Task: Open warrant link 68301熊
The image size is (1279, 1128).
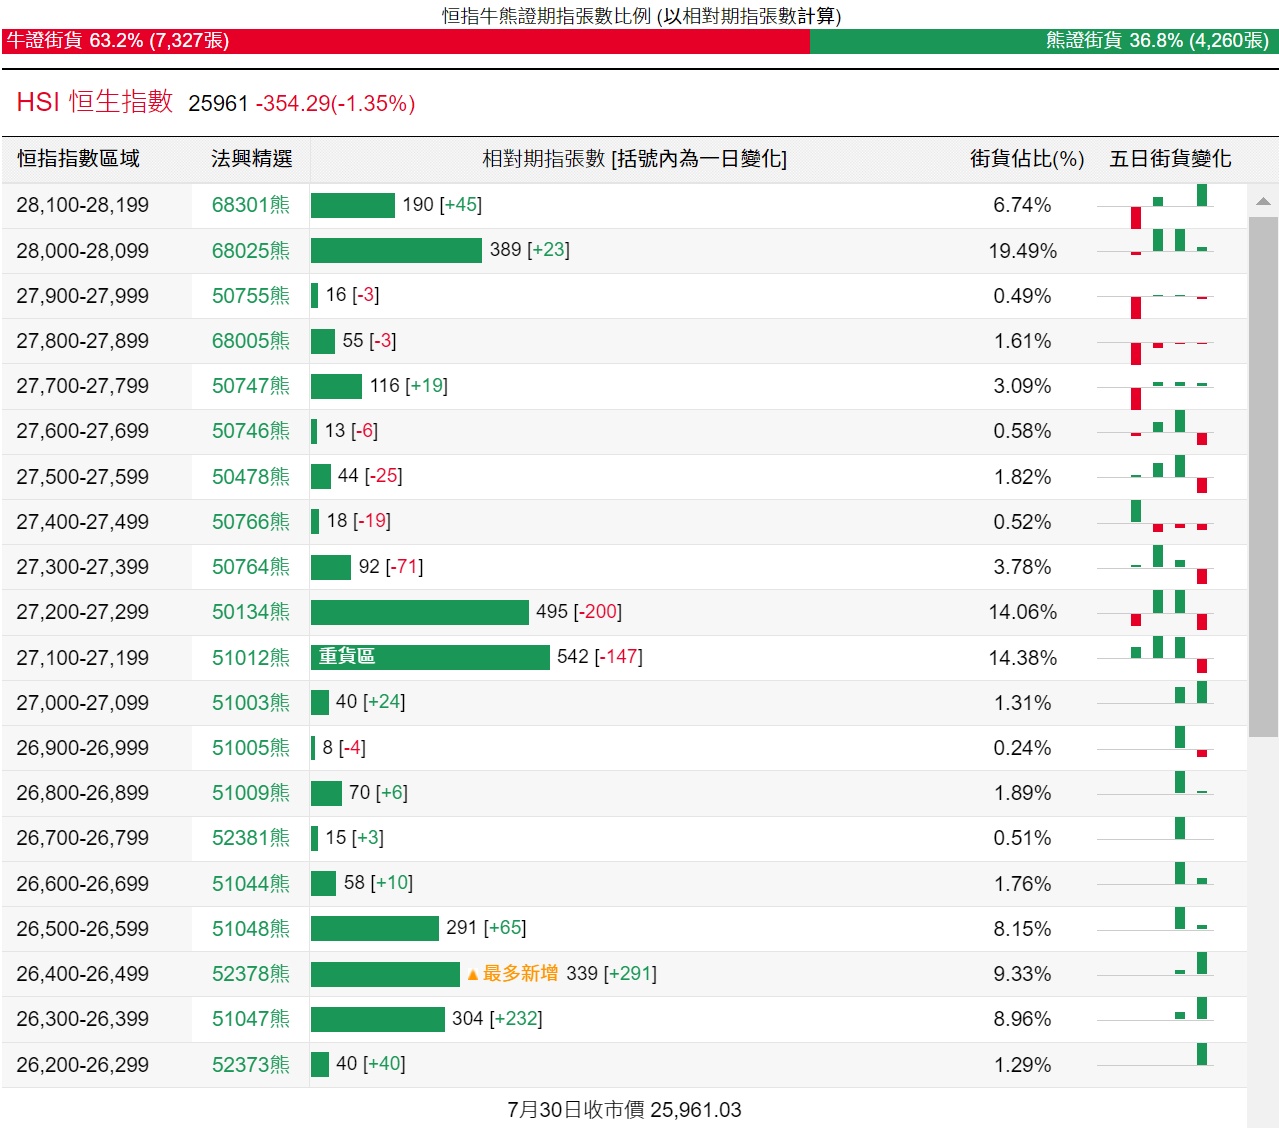Action: [250, 205]
